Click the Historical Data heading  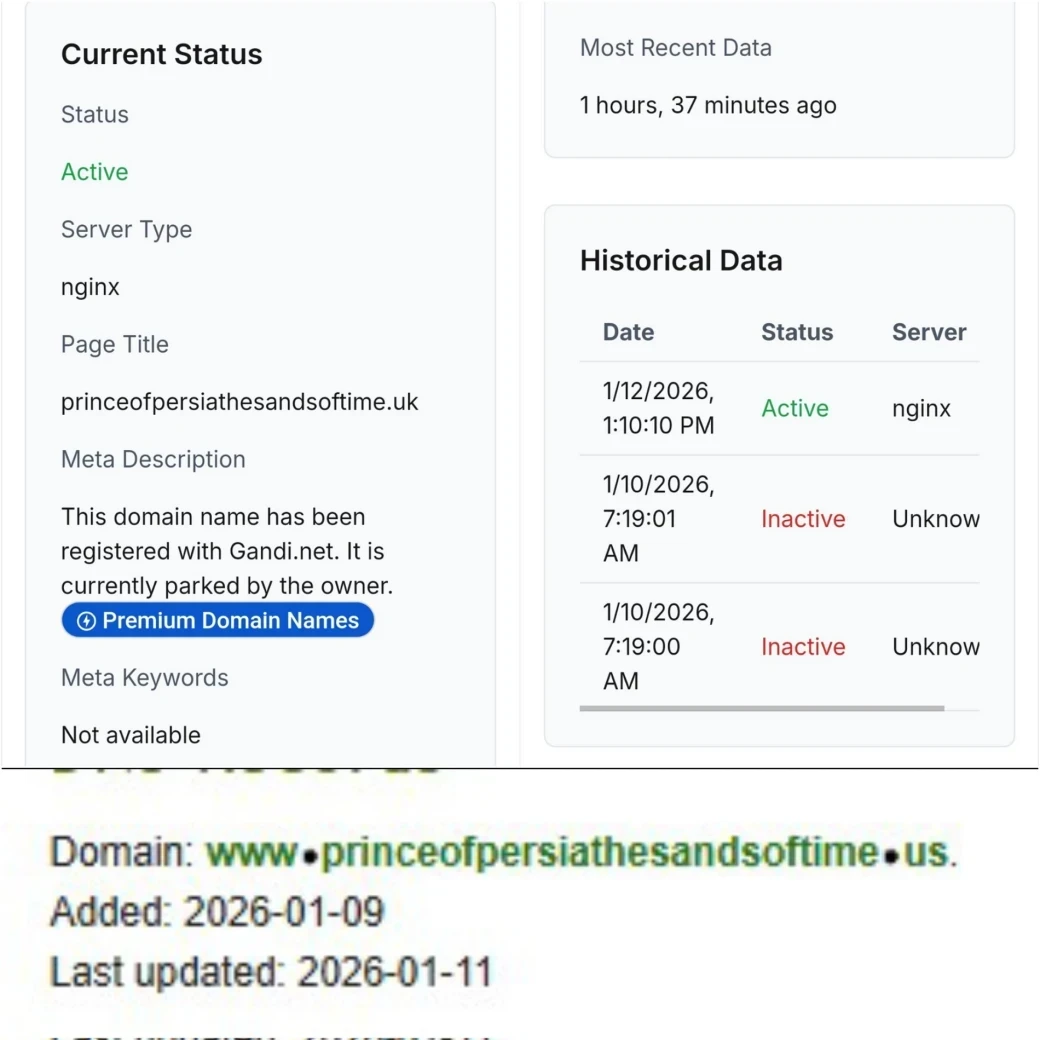[681, 260]
